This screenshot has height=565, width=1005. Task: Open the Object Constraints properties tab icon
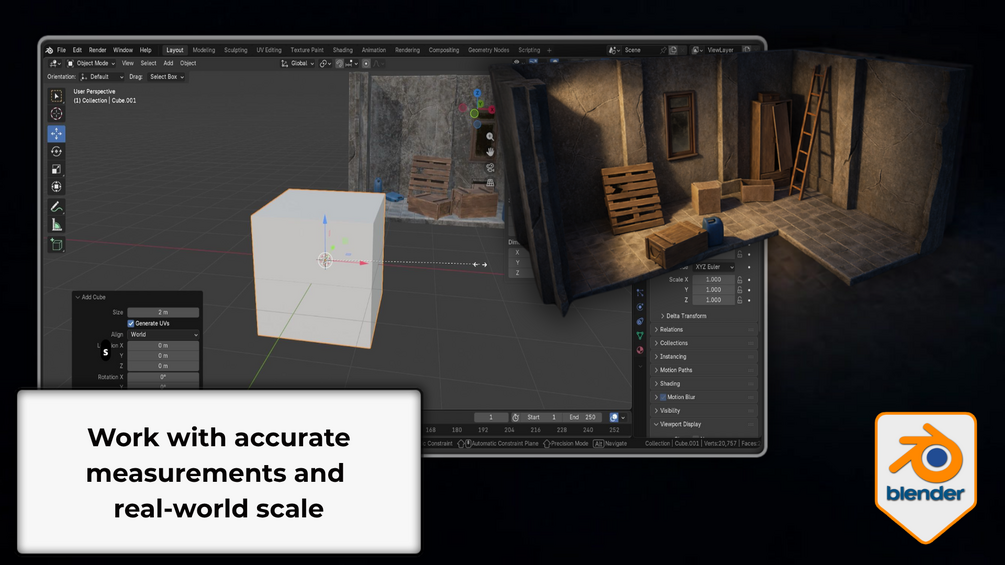point(640,322)
